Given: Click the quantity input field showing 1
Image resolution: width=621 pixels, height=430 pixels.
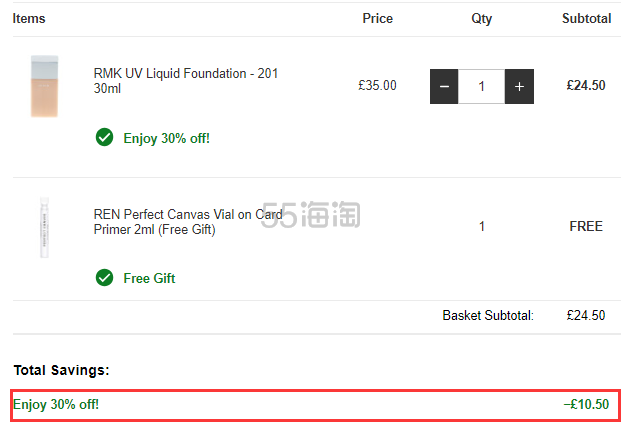Looking at the screenshot, I should pyautogui.click(x=482, y=86).
